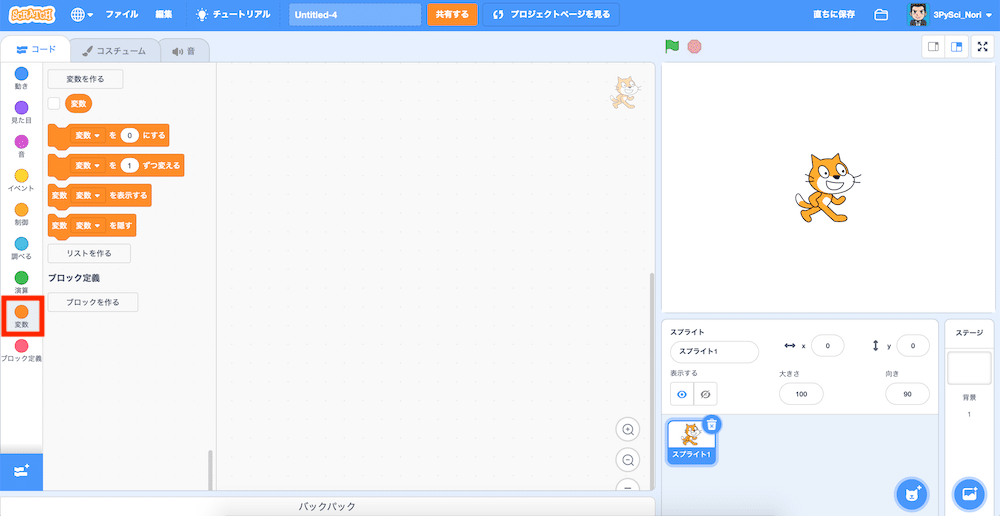Select the イベント block category
The width and height of the screenshot is (1000, 516).
click(21, 180)
